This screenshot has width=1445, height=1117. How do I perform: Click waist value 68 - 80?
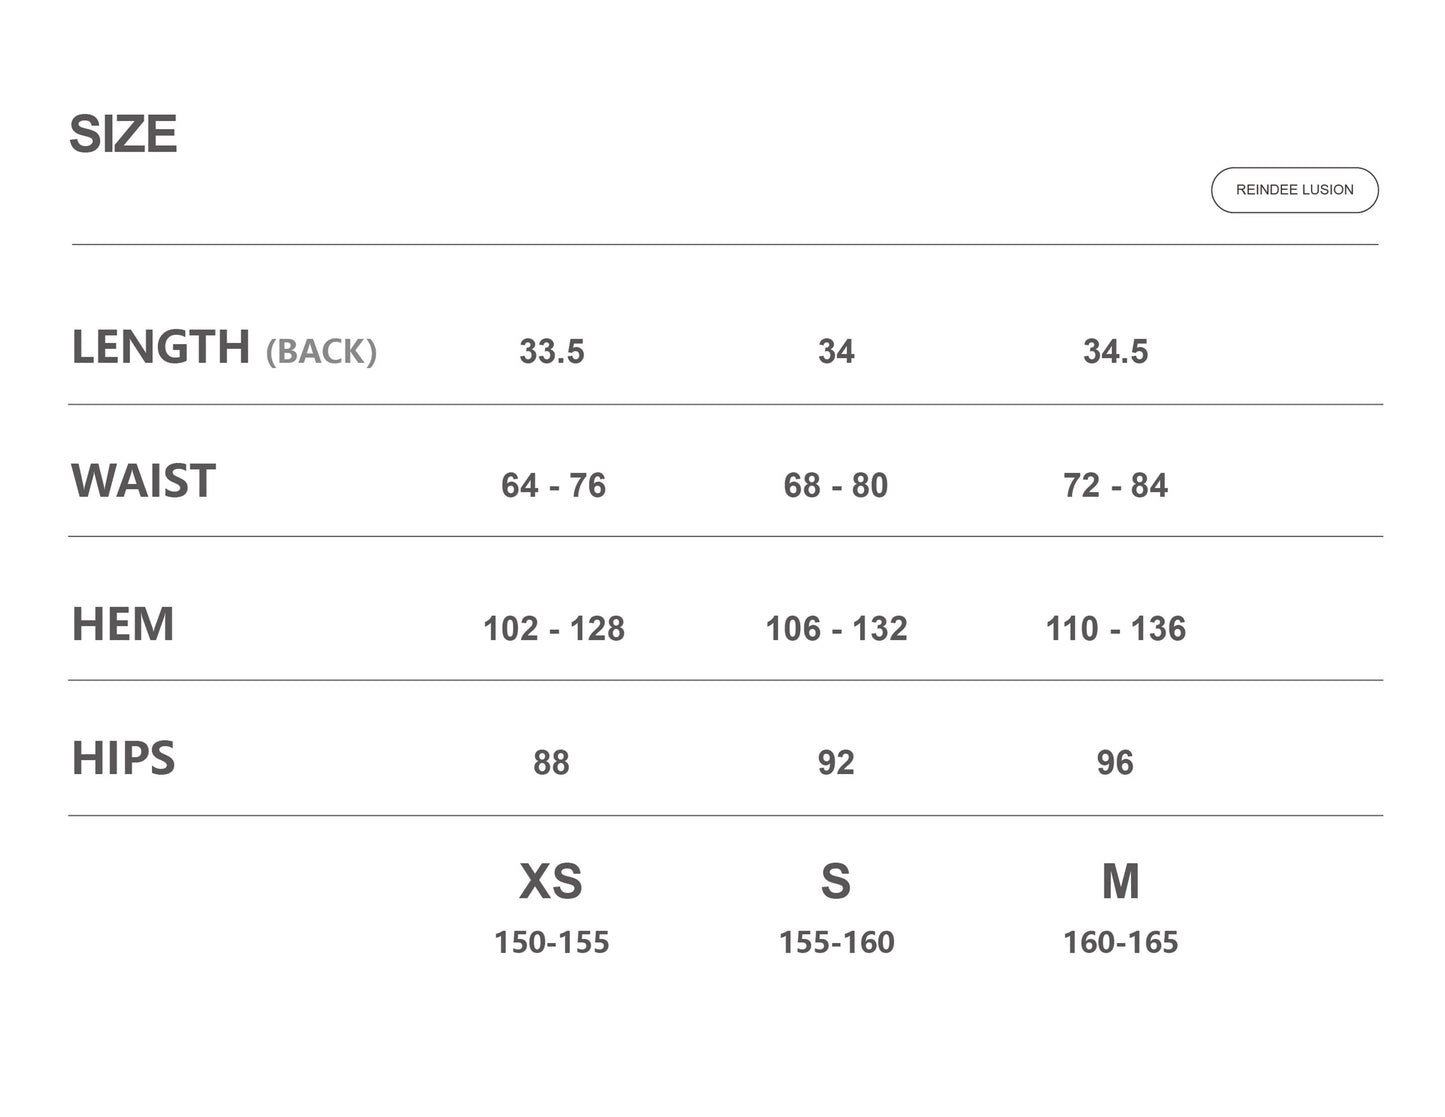click(x=836, y=485)
